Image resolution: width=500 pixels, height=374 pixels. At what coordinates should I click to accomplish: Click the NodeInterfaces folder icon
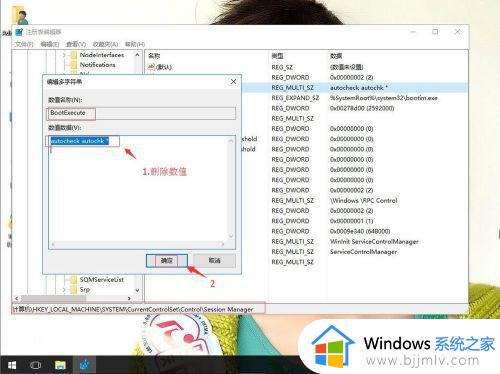point(73,55)
